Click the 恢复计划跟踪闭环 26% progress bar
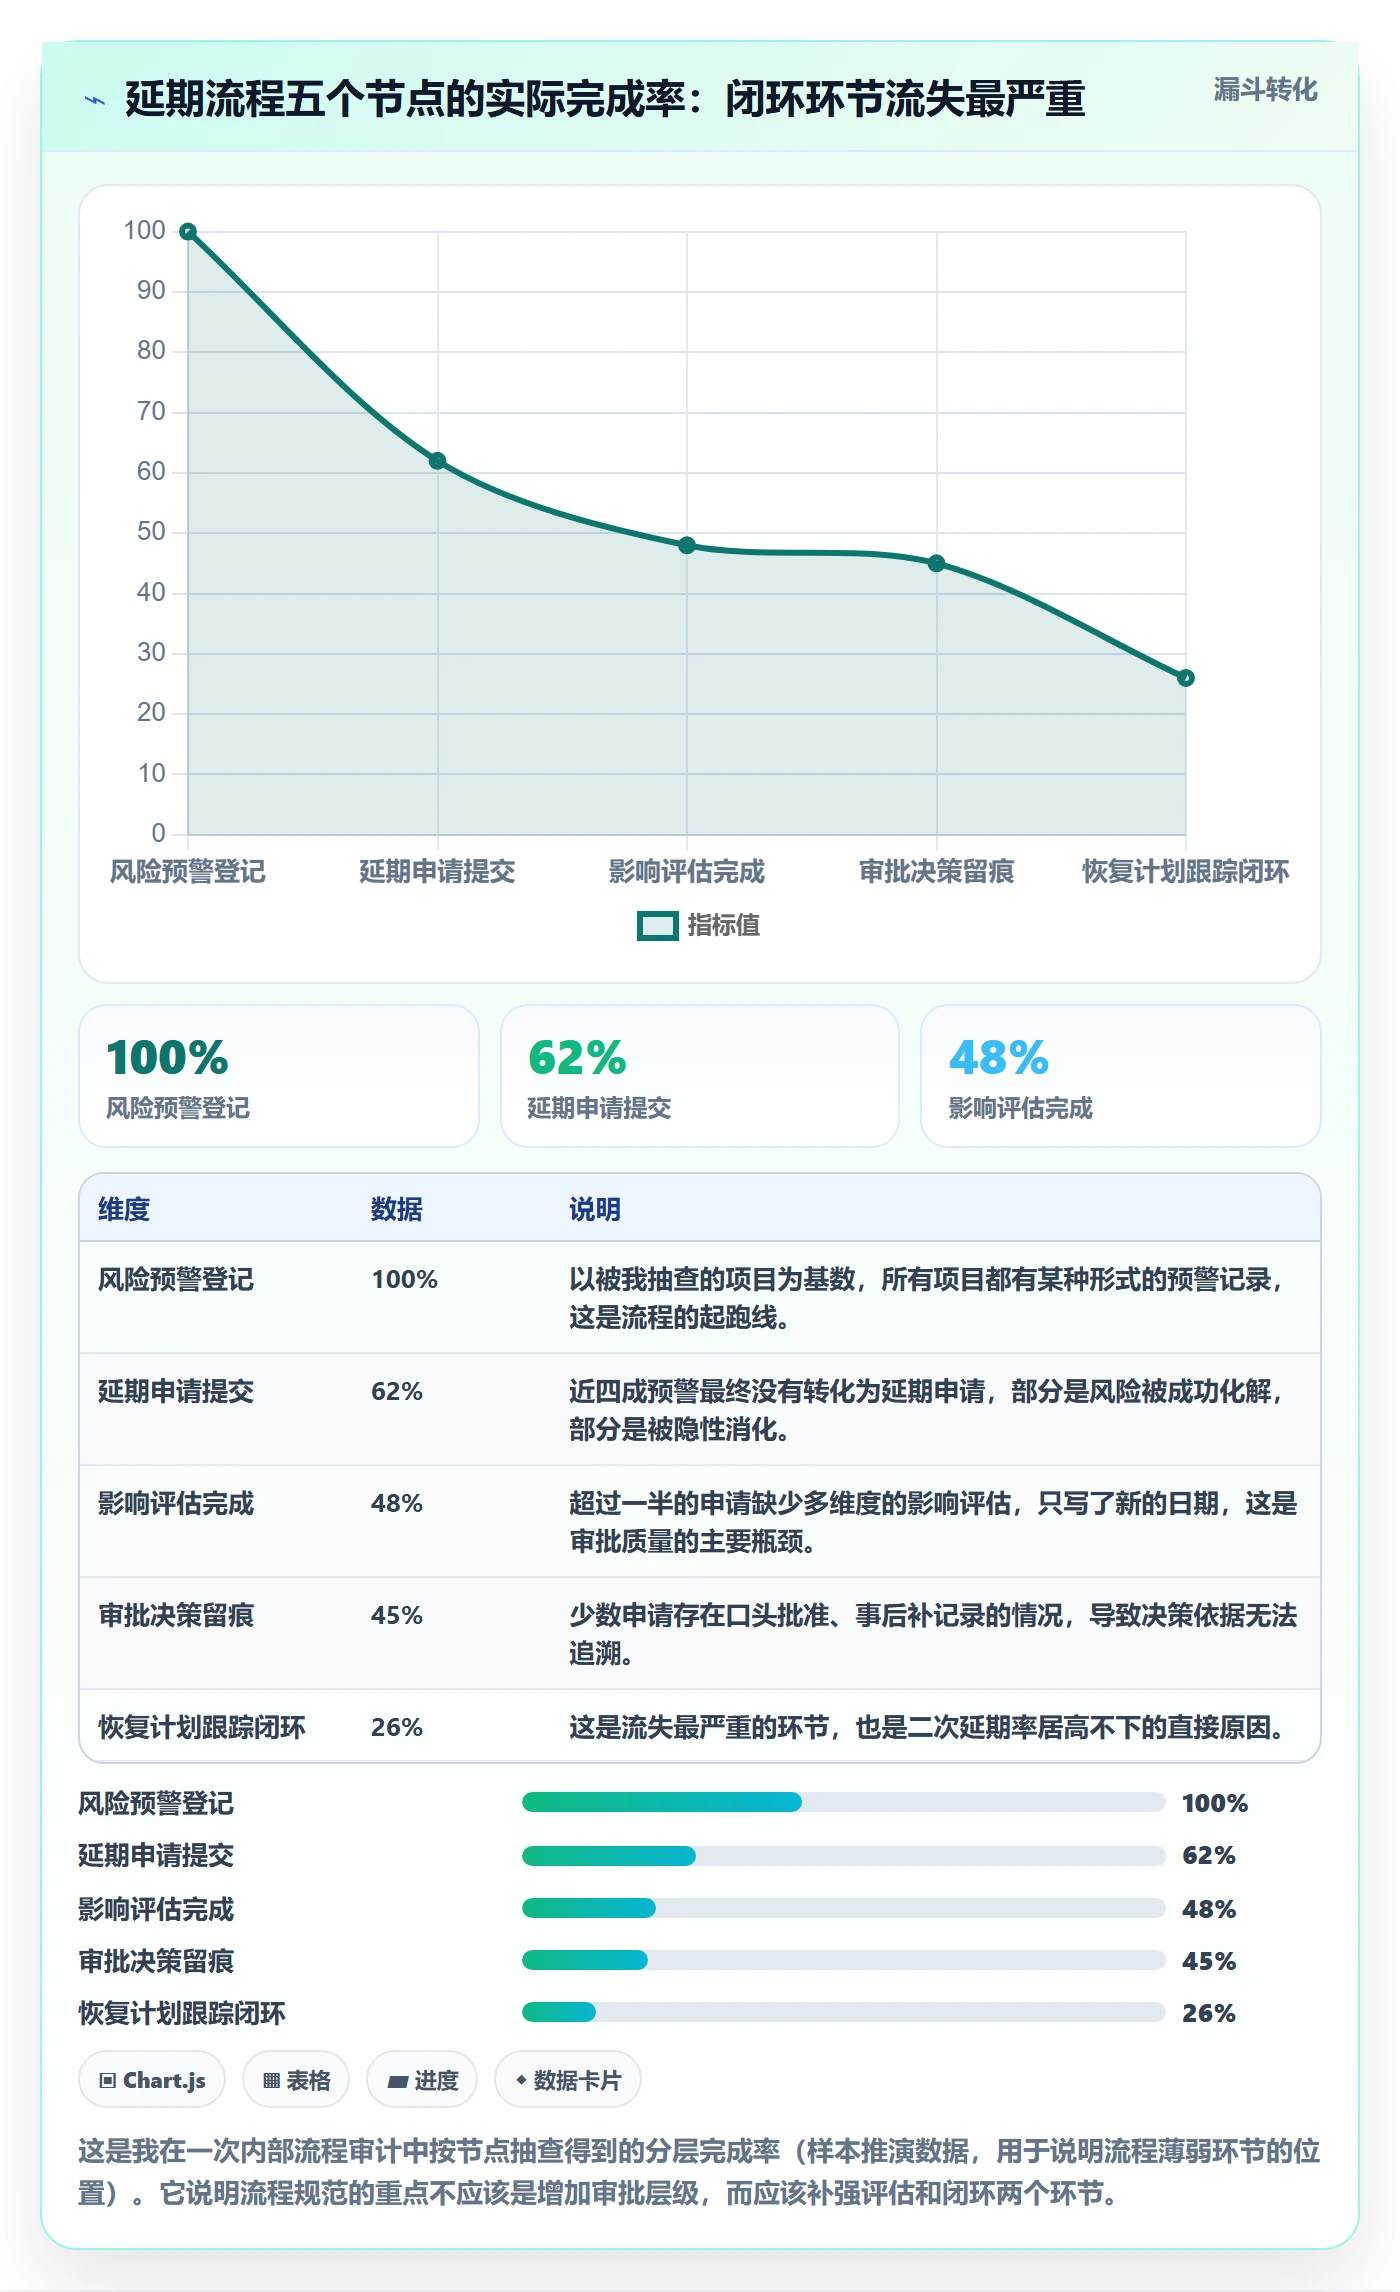This screenshot has width=1400, height=2292. [843, 2012]
